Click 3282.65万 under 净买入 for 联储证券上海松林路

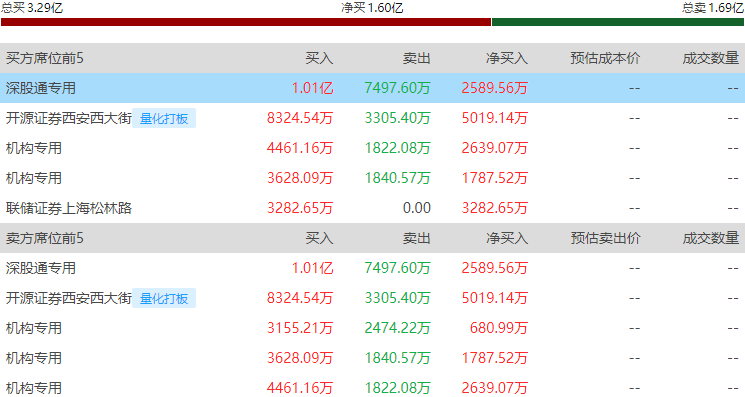(495, 208)
